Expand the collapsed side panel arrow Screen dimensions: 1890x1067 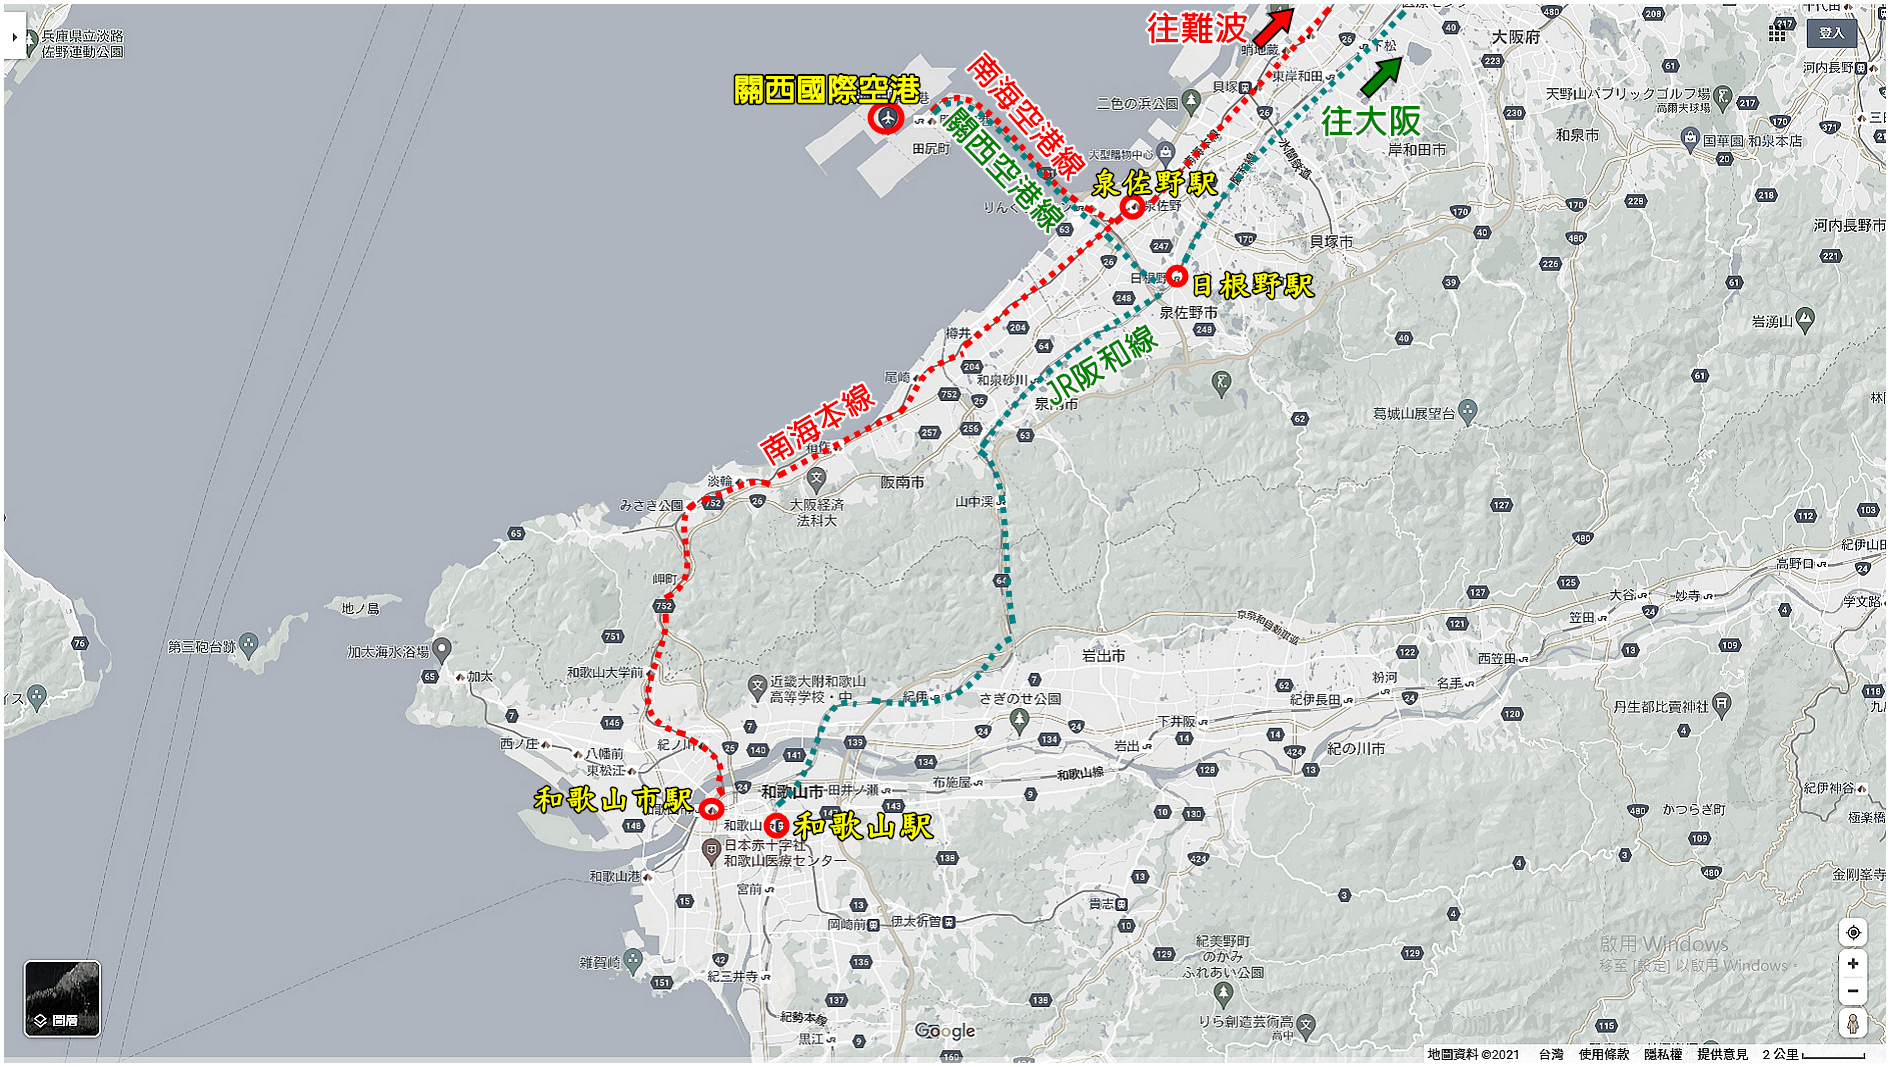point(14,37)
